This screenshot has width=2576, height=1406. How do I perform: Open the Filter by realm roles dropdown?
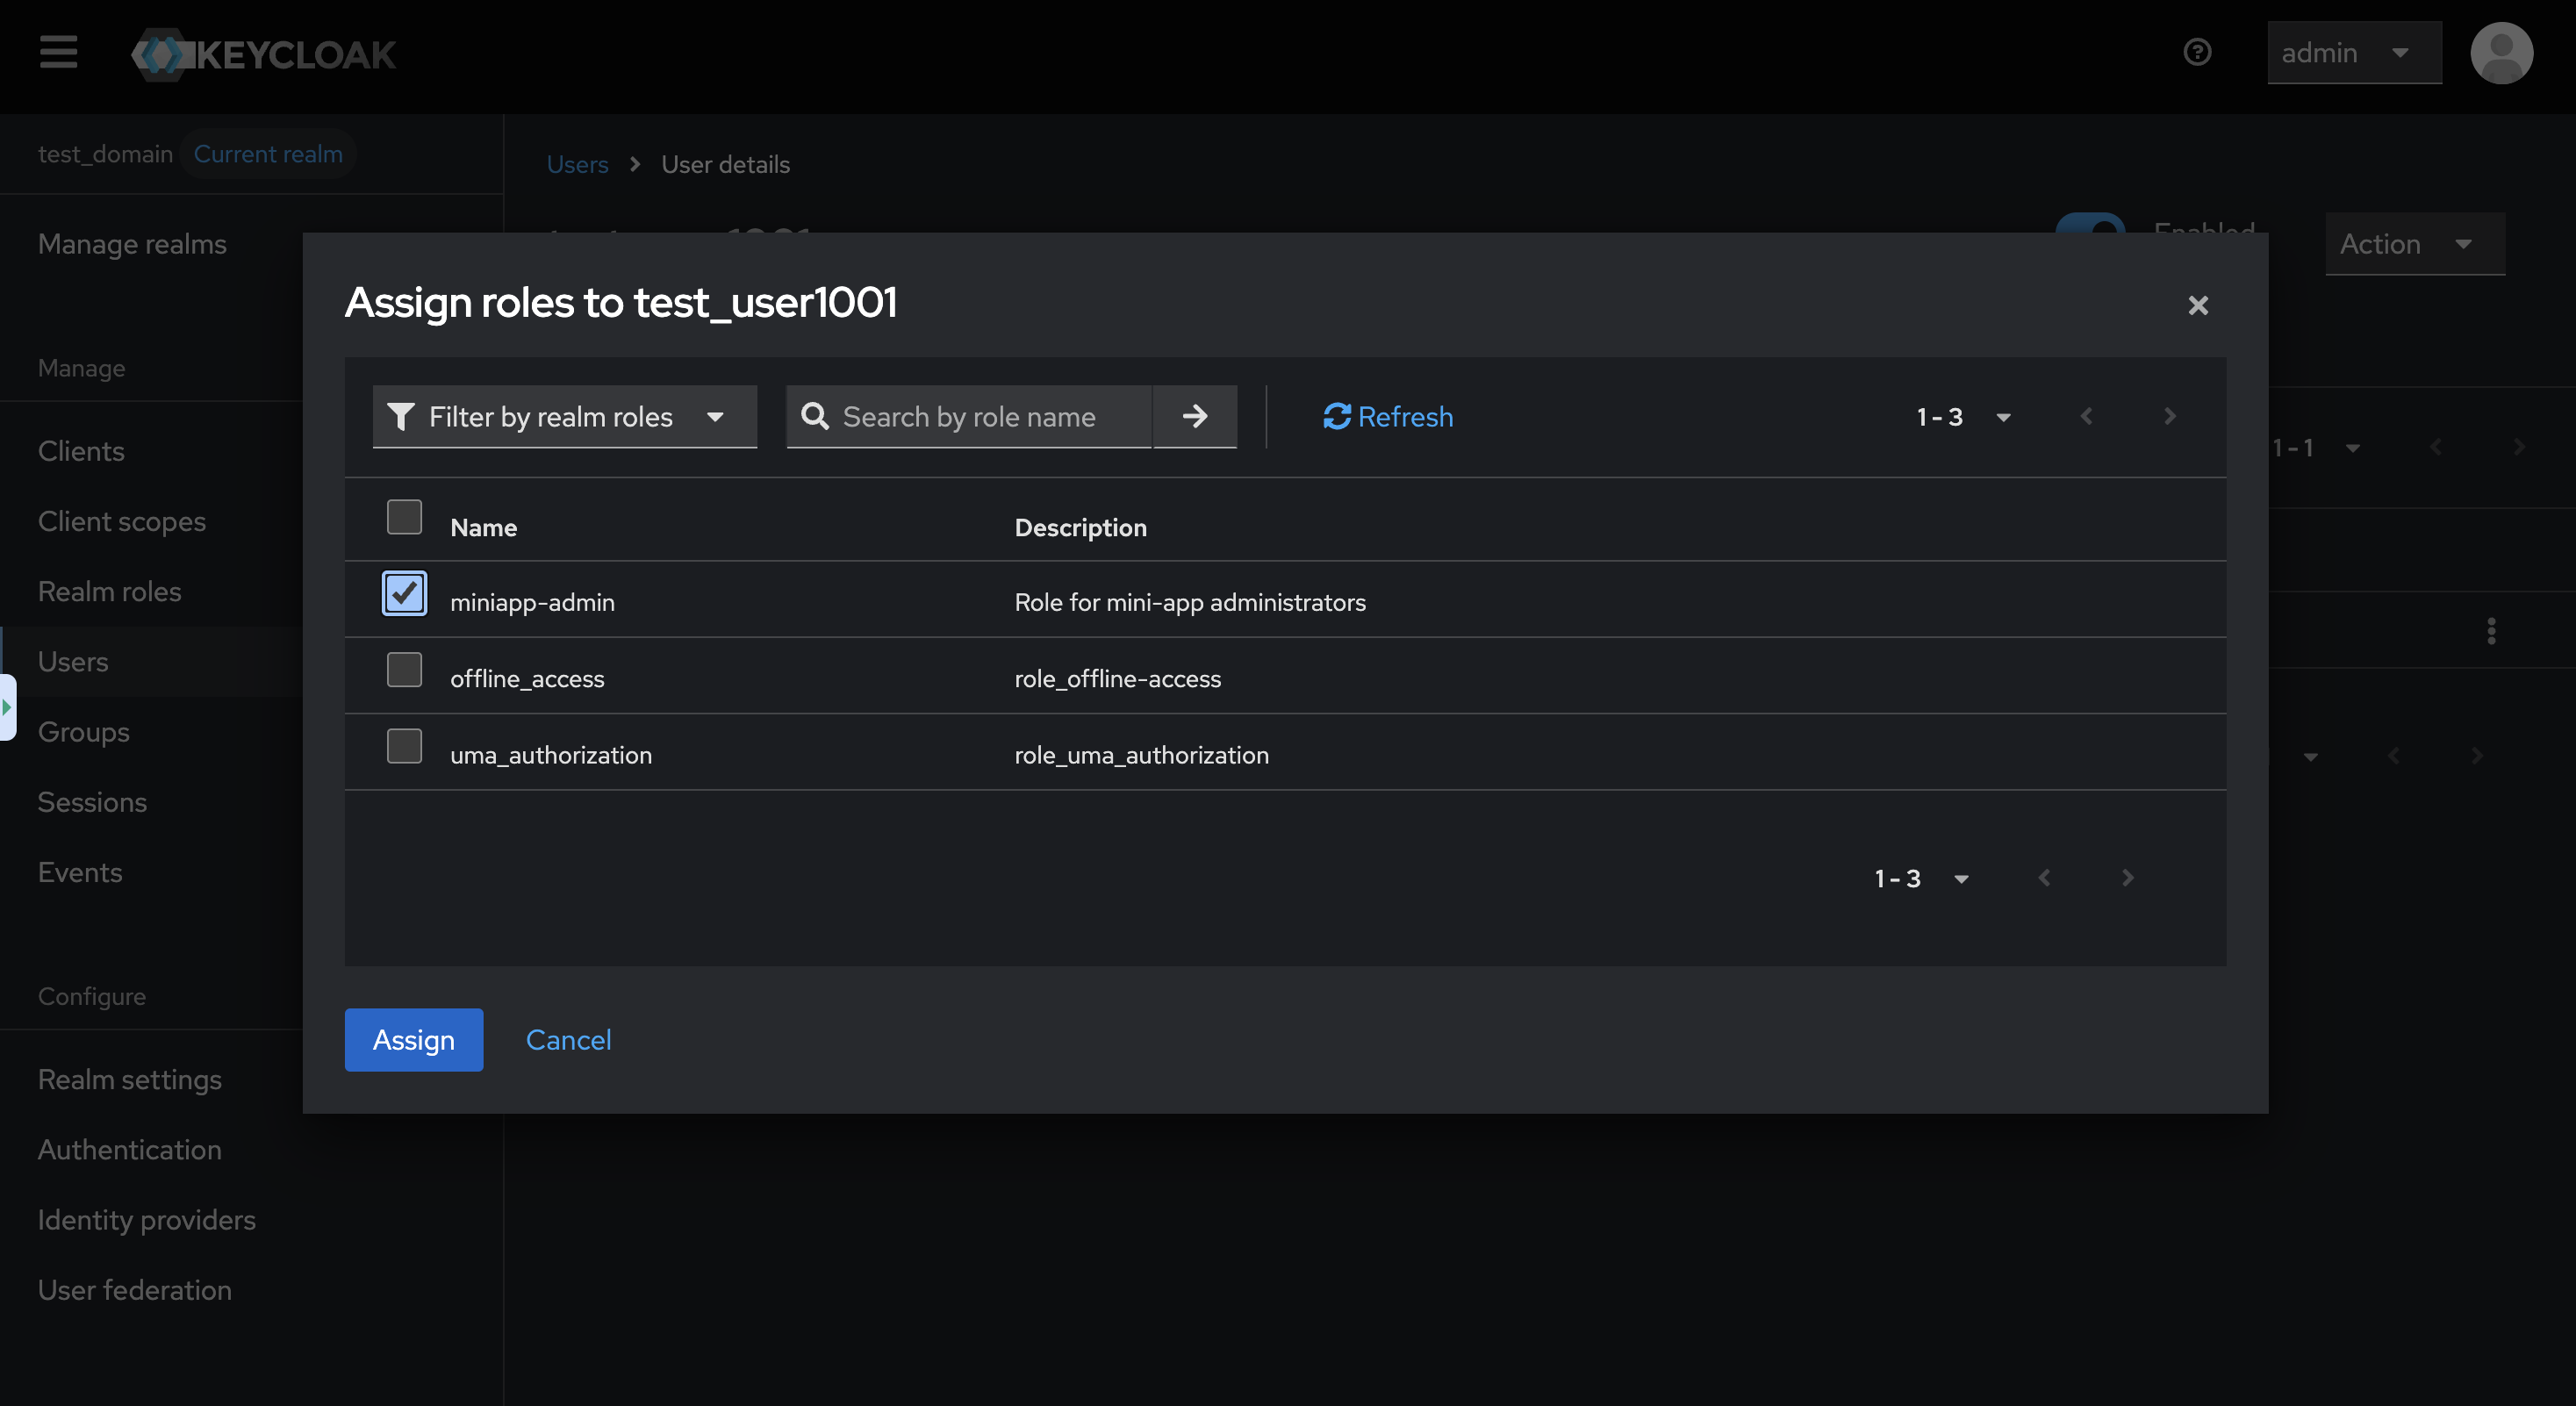(x=564, y=416)
